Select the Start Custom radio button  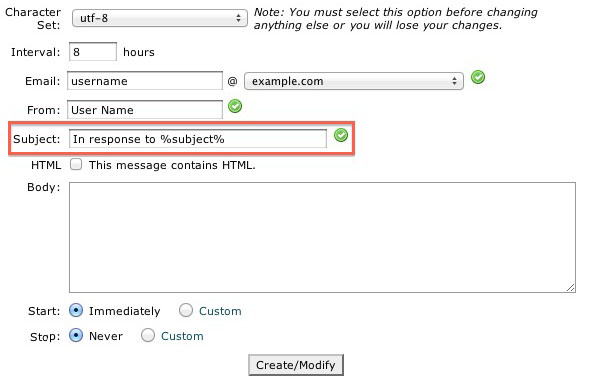click(186, 310)
